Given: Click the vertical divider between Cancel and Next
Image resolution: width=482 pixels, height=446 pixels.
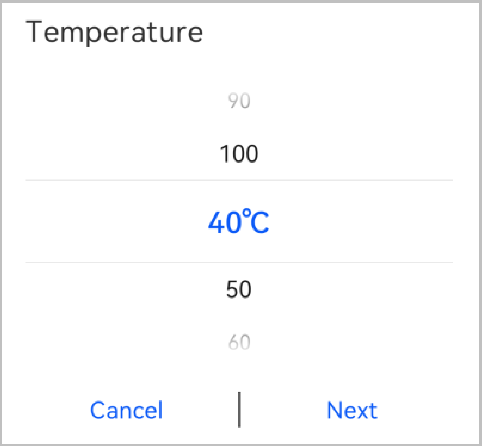Looking at the screenshot, I should pyautogui.click(x=239, y=410).
